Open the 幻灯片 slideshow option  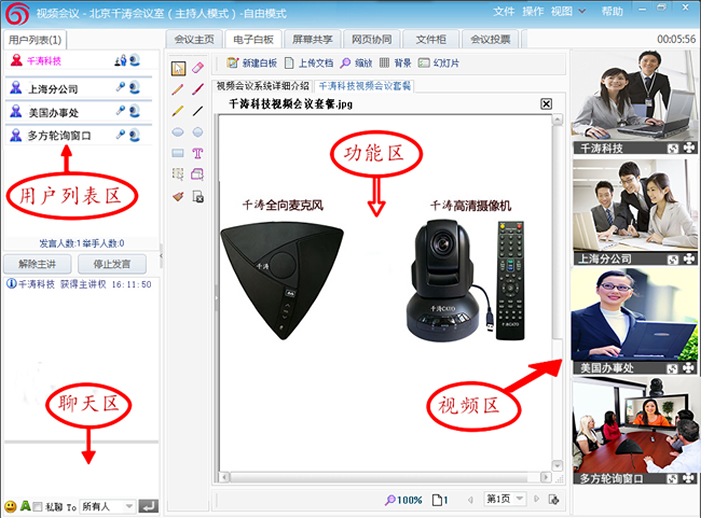pyautogui.click(x=439, y=63)
